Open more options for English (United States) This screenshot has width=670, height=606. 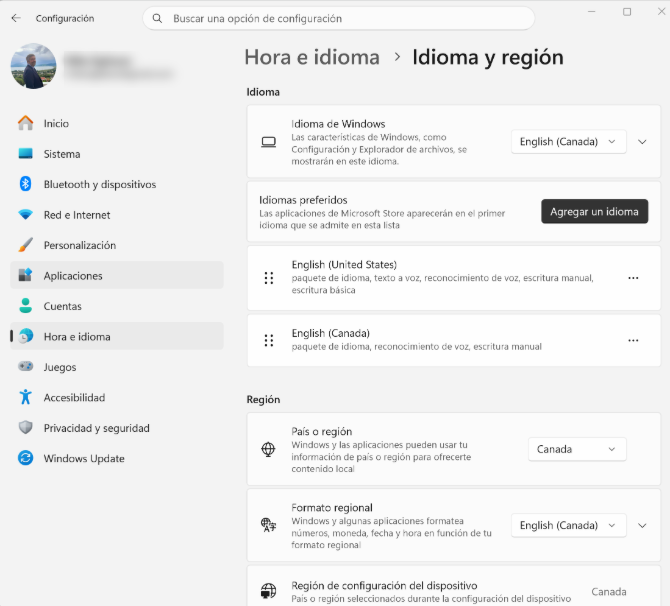point(633,278)
